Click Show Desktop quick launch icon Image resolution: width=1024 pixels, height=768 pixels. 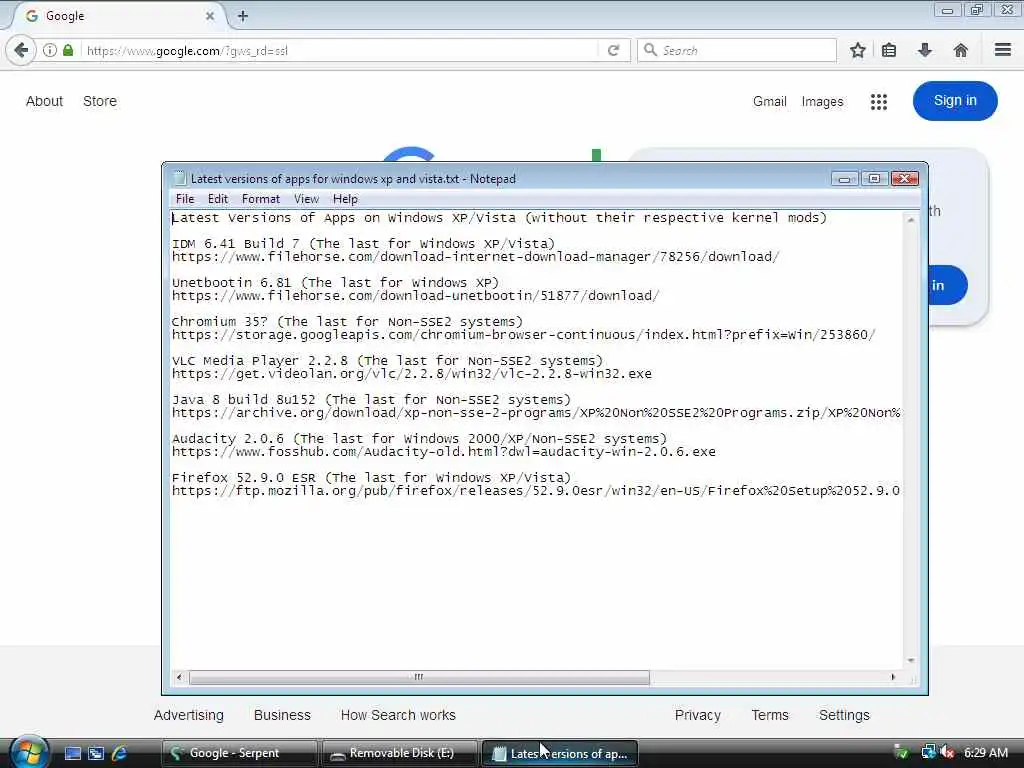coord(73,753)
